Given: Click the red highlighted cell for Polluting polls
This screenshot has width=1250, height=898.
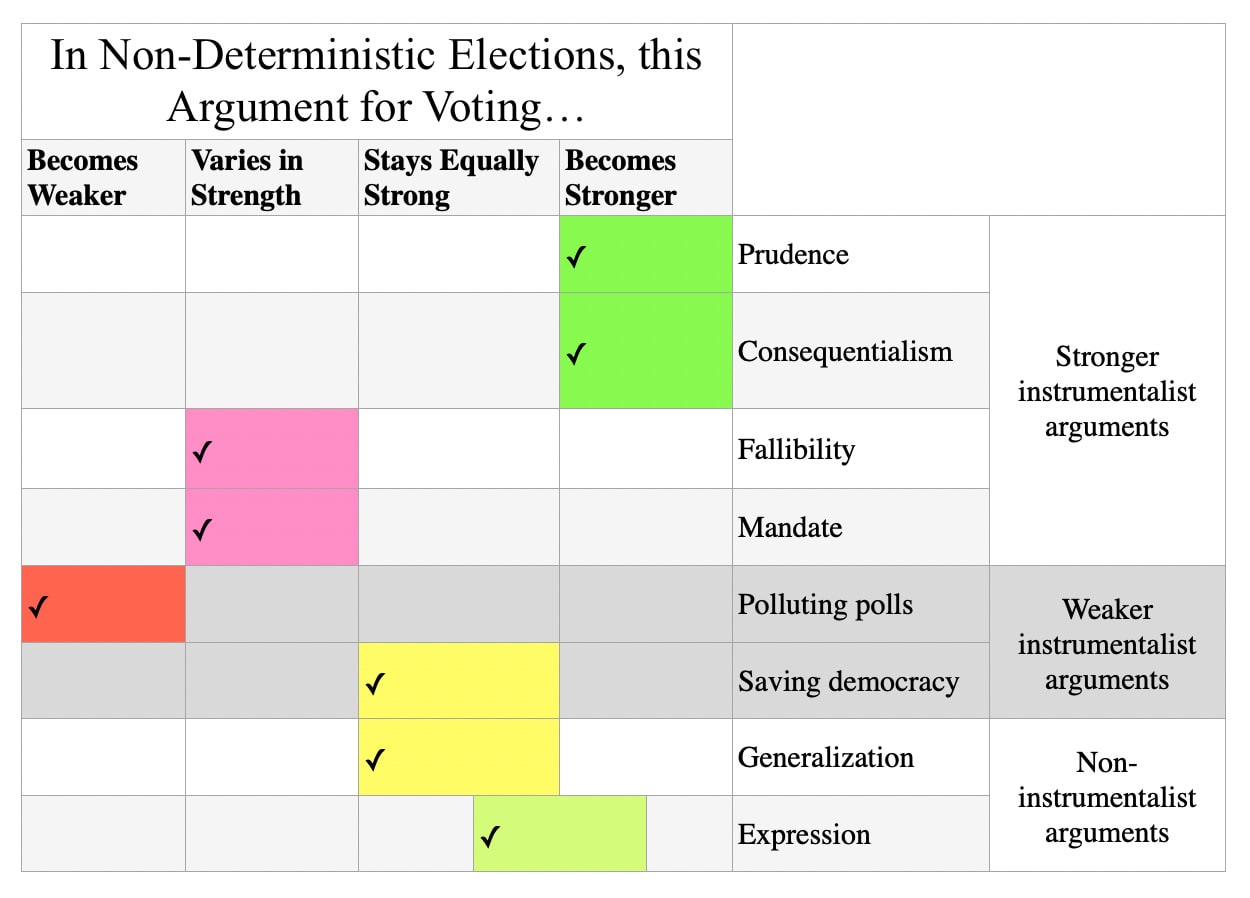Looking at the screenshot, I should pyautogui.click(x=103, y=604).
